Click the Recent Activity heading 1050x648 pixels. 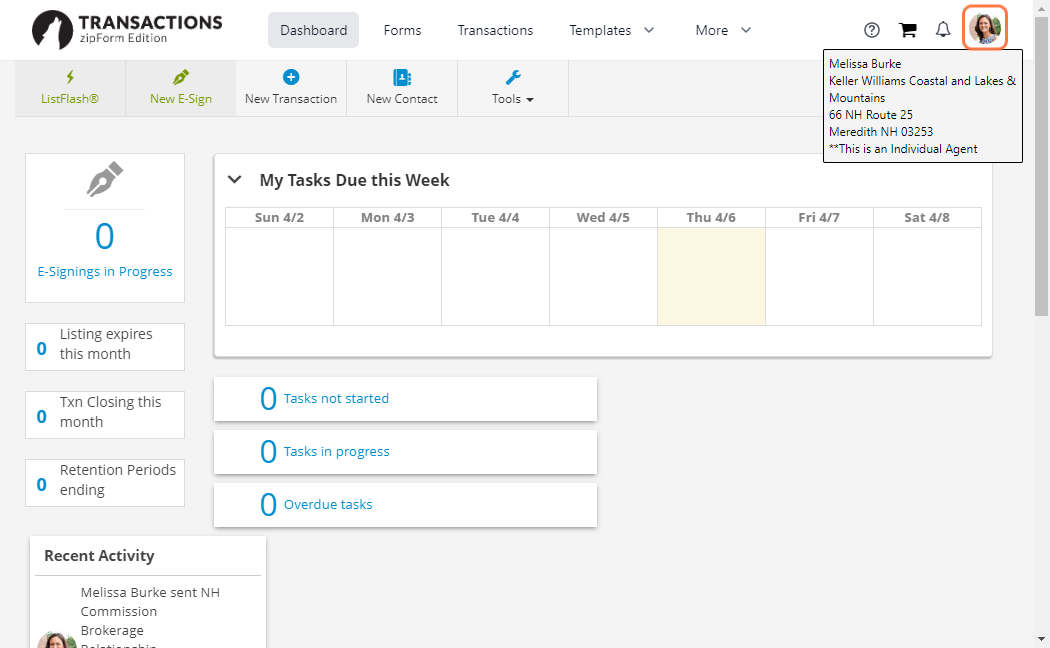pyautogui.click(x=99, y=556)
